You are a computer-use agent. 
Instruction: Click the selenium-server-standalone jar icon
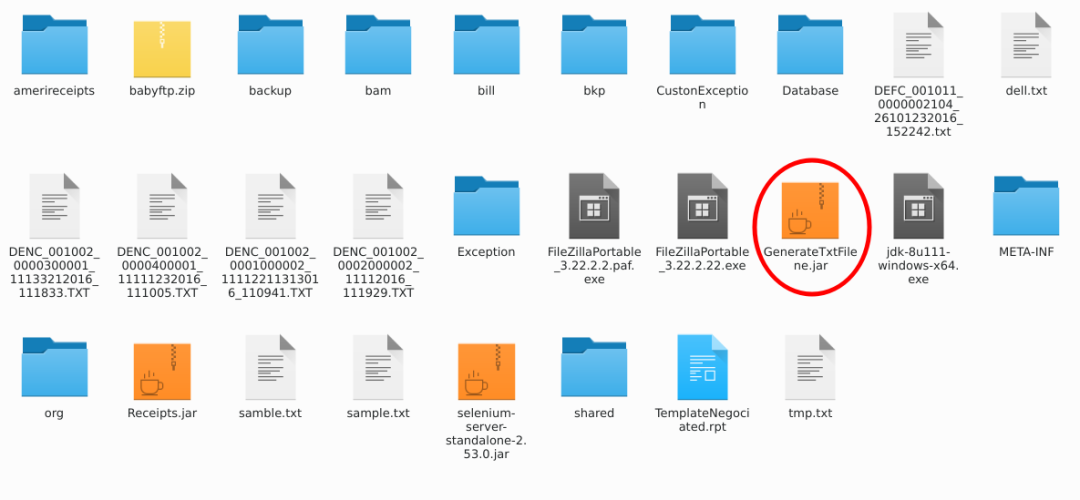(x=486, y=371)
